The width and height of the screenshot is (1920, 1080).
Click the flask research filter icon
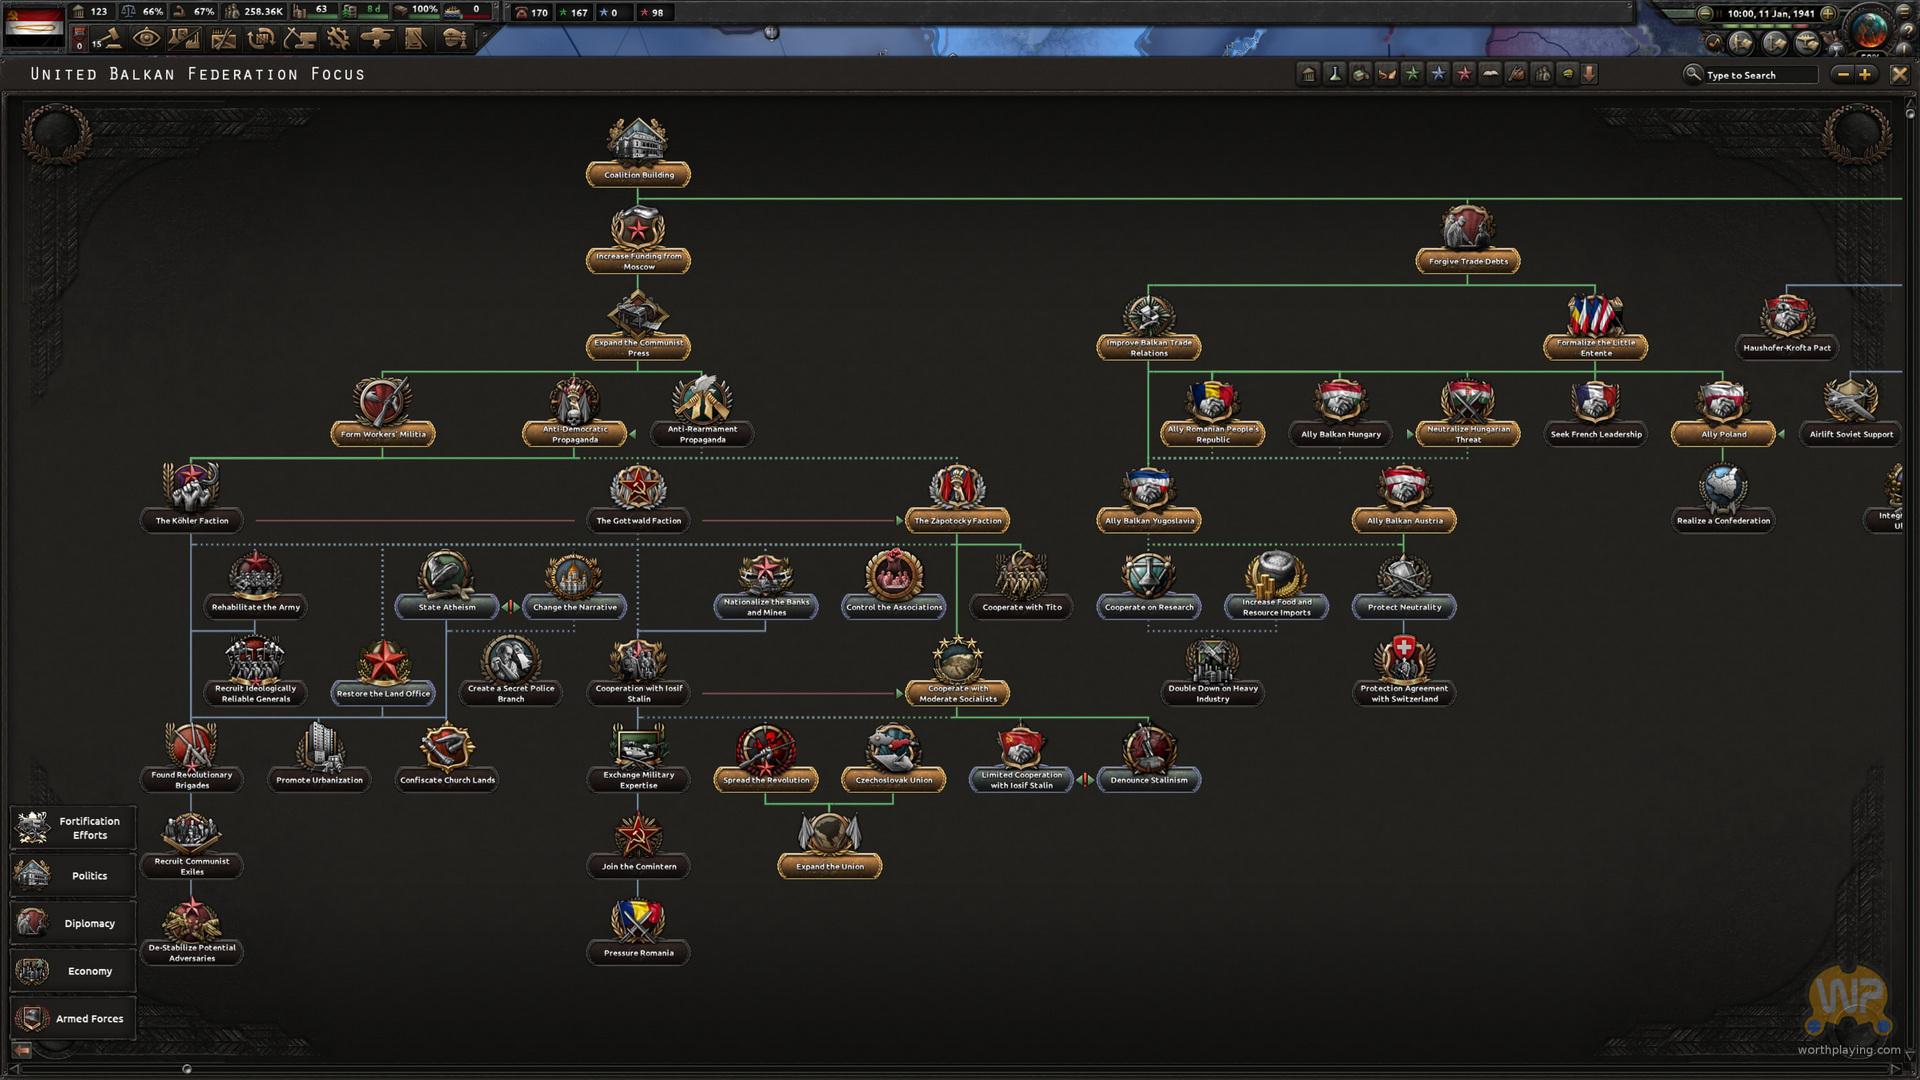[1334, 74]
